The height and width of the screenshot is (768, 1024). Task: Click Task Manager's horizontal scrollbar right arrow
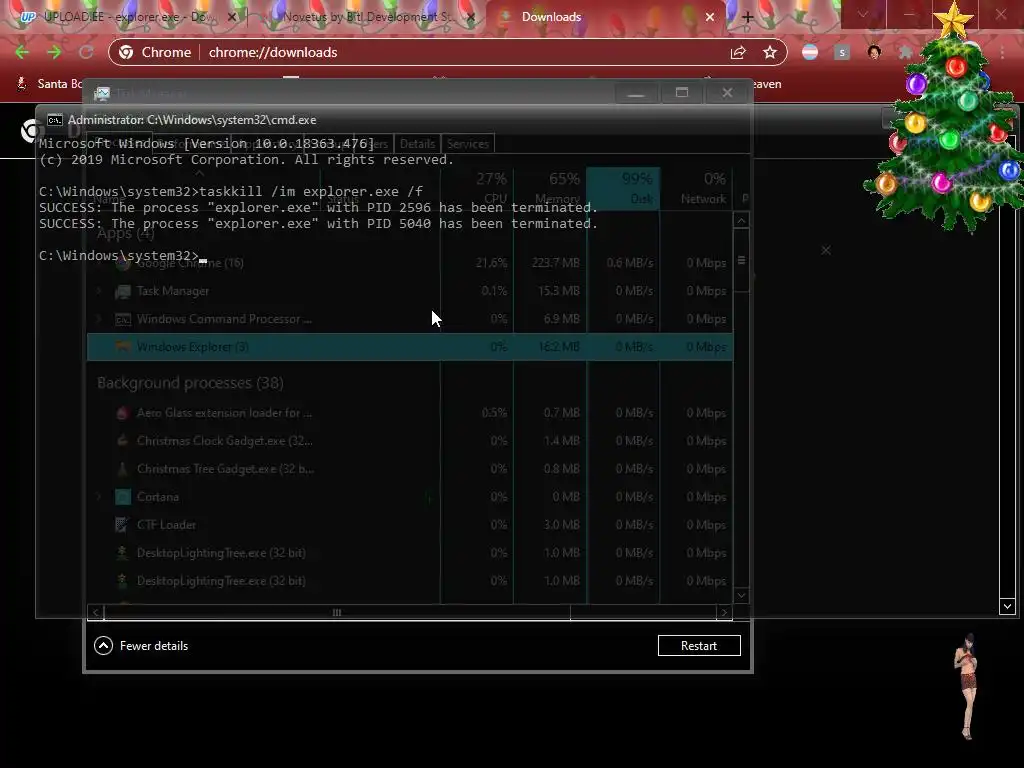click(x=724, y=613)
